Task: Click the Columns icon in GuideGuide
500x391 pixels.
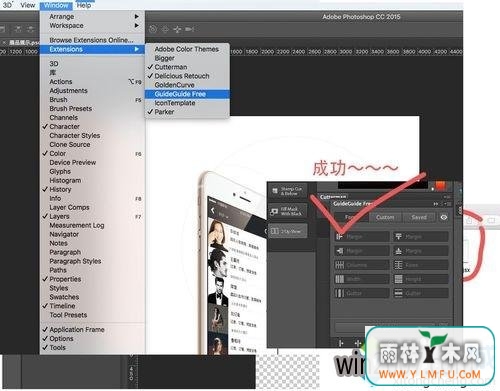Action: coord(339,265)
